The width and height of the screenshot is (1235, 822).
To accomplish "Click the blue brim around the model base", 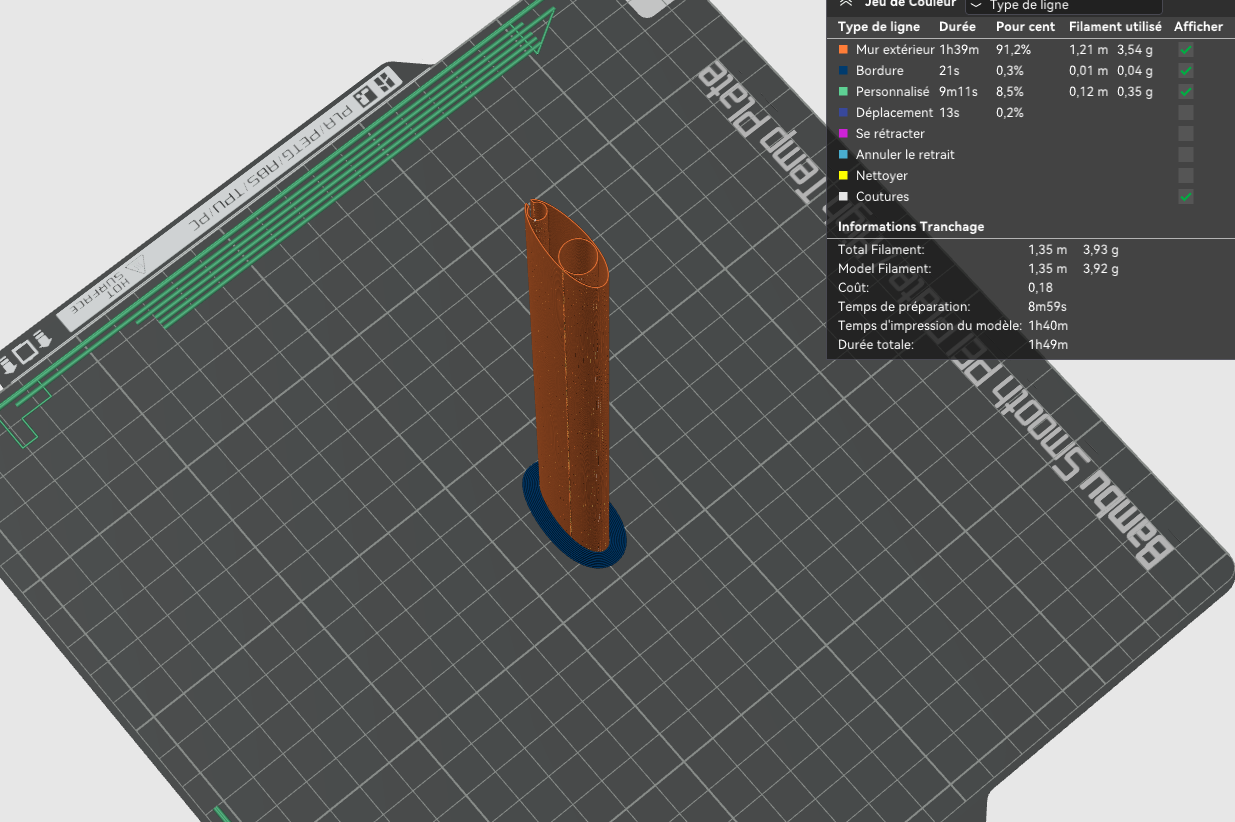I will 574,520.
